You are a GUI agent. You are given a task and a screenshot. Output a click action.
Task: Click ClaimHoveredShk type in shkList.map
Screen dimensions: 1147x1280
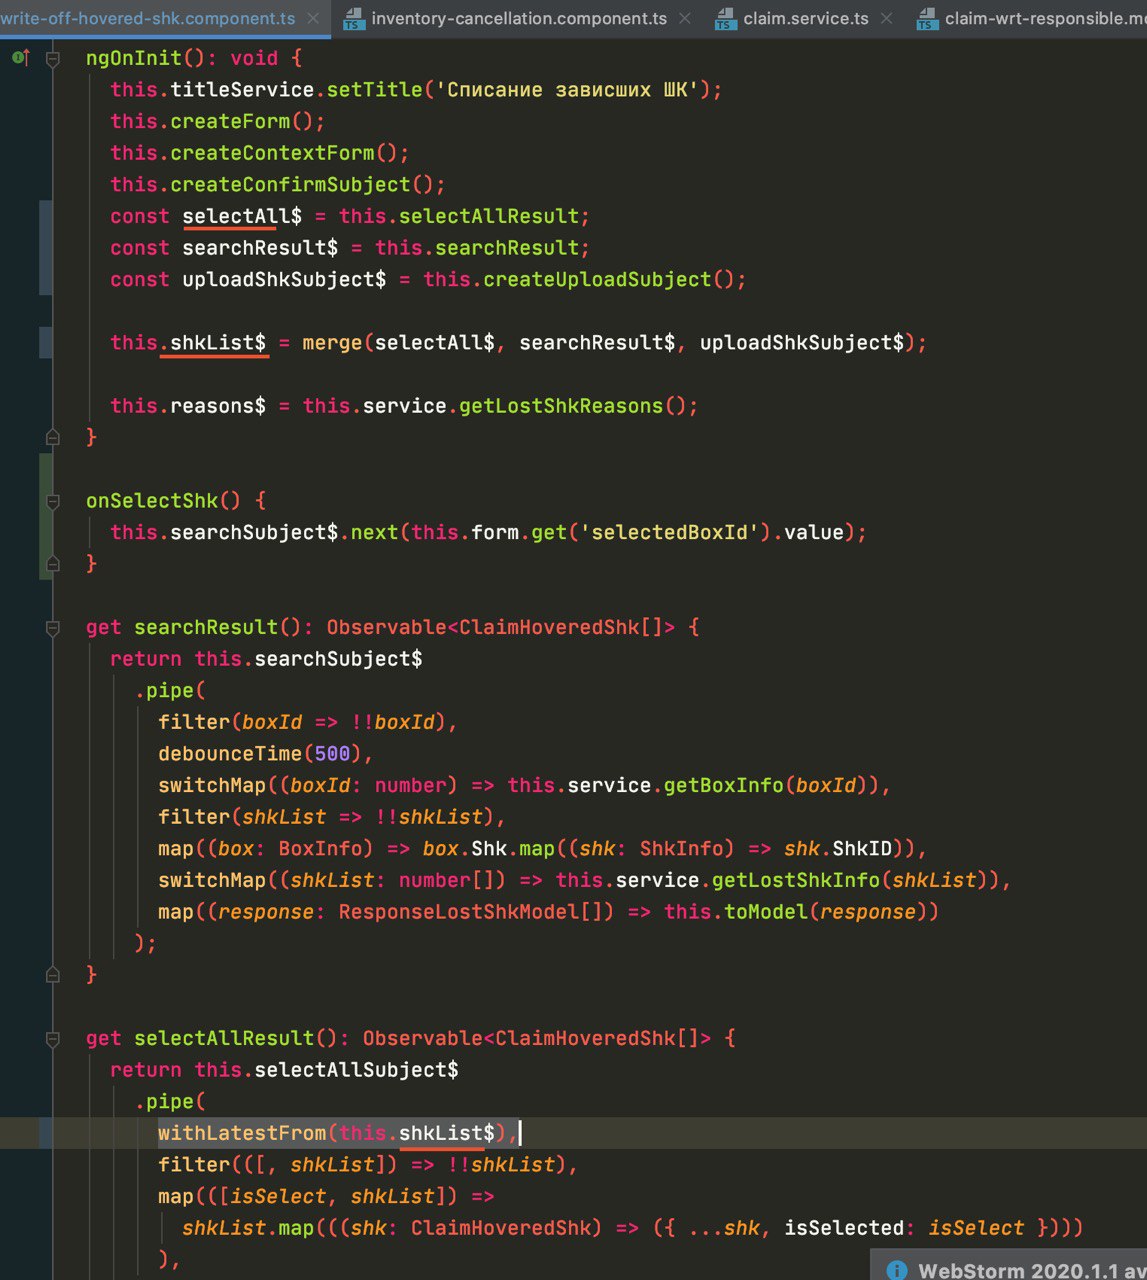(x=501, y=1228)
